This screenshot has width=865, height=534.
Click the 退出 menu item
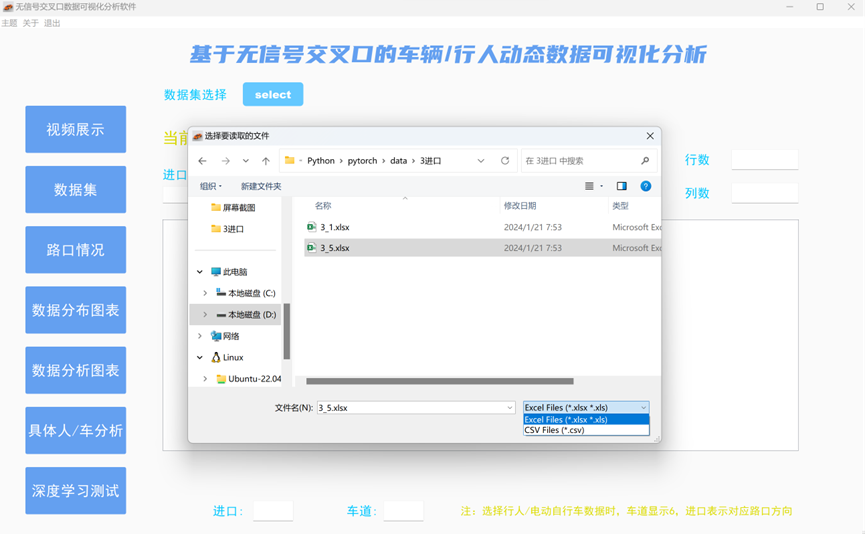pos(52,23)
